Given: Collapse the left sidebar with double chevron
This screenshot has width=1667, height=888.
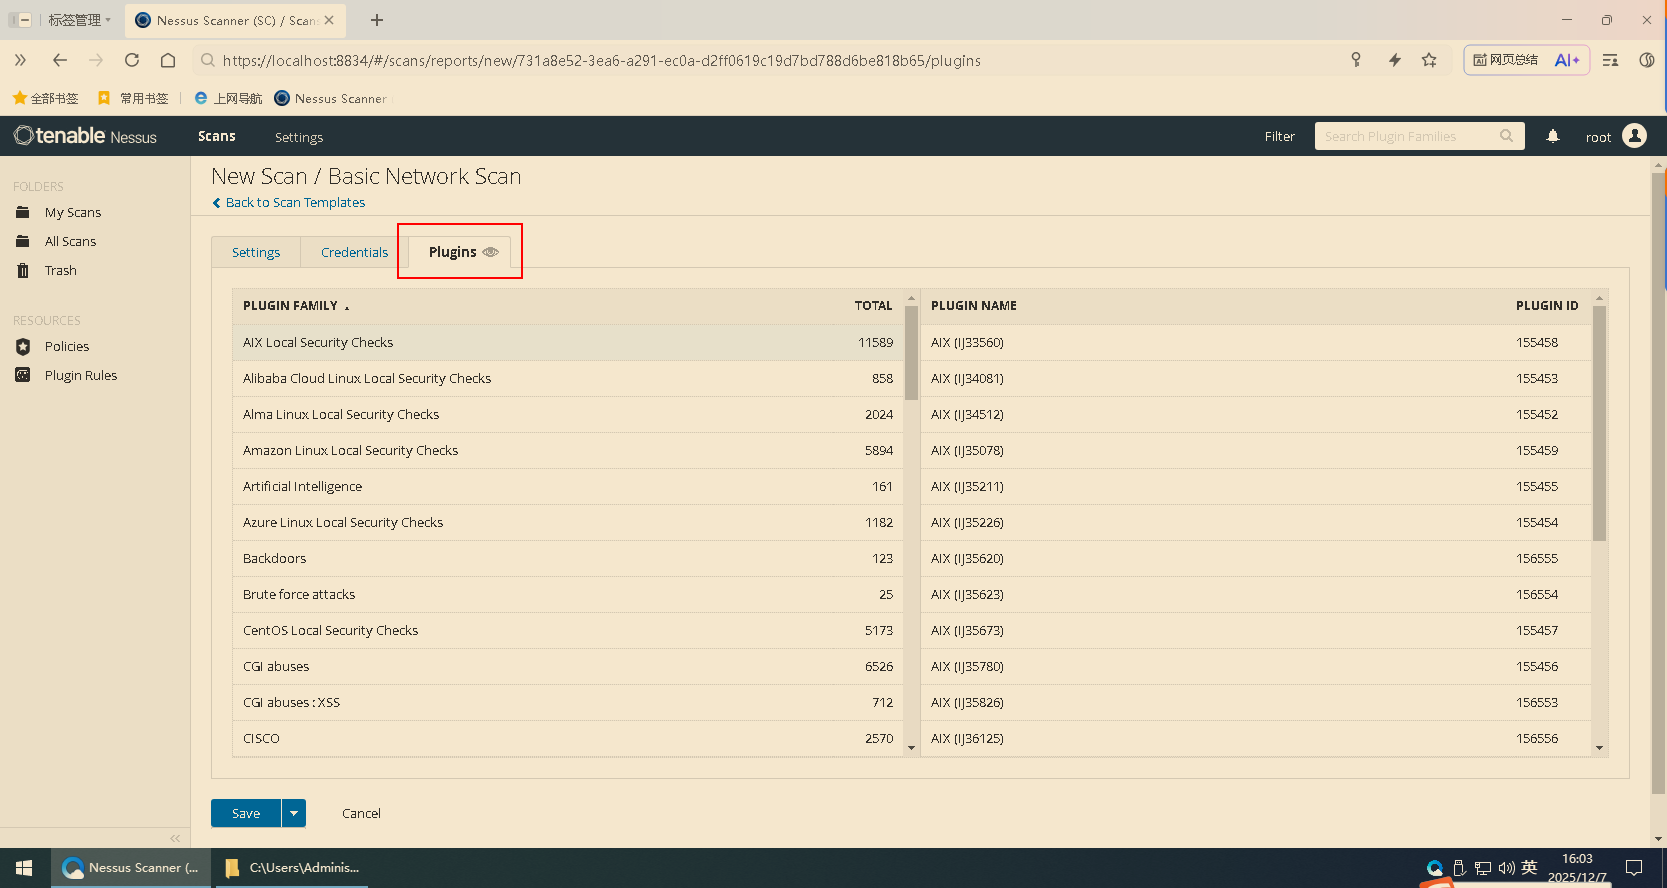Looking at the screenshot, I should tap(175, 838).
